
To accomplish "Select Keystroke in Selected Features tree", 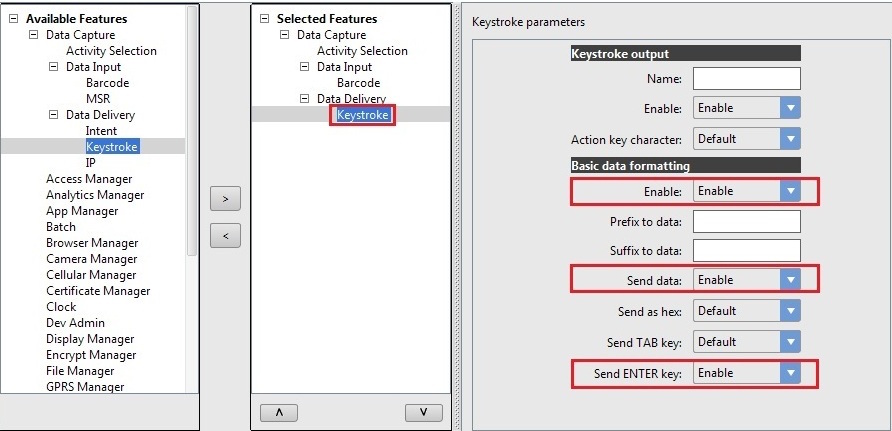I will tap(363, 115).
